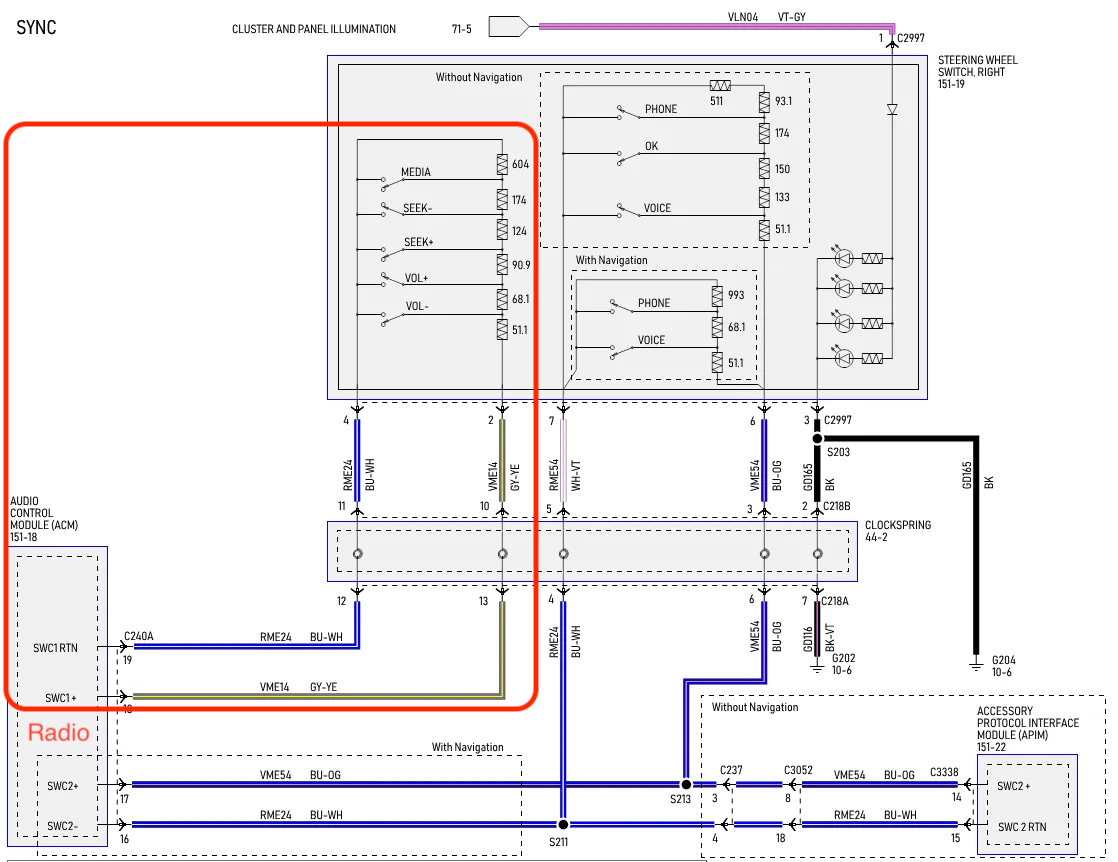This screenshot has height=862, width=1118.
Task: Click the C3338 connector label
Action: pyautogui.click(x=944, y=772)
